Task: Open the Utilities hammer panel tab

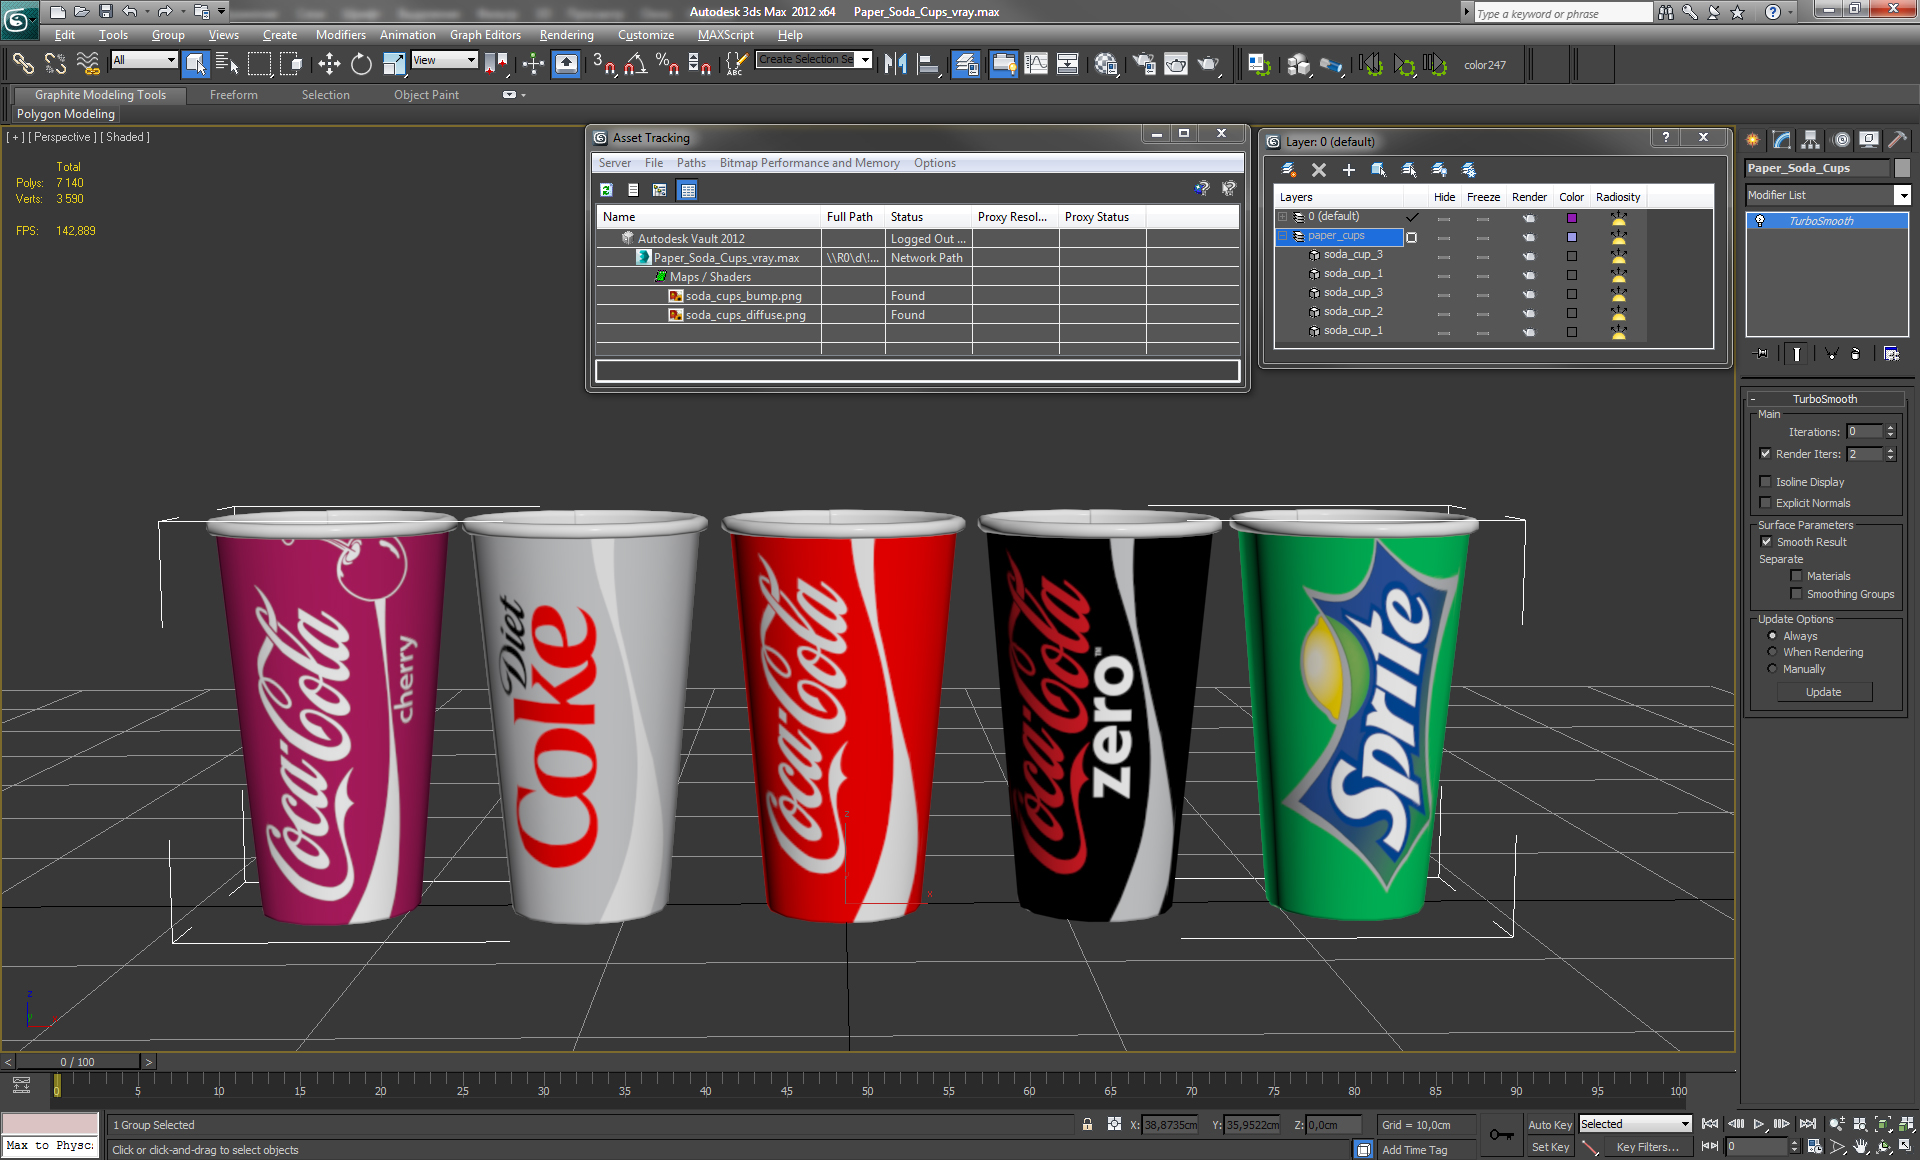Action: click(x=1897, y=140)
